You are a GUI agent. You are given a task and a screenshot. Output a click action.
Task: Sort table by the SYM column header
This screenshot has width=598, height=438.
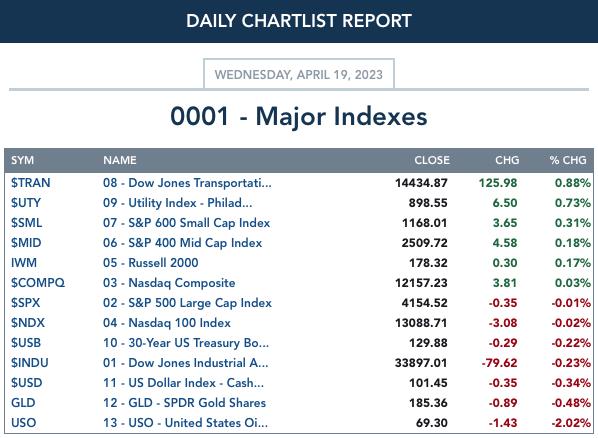[x=23, y=160]
